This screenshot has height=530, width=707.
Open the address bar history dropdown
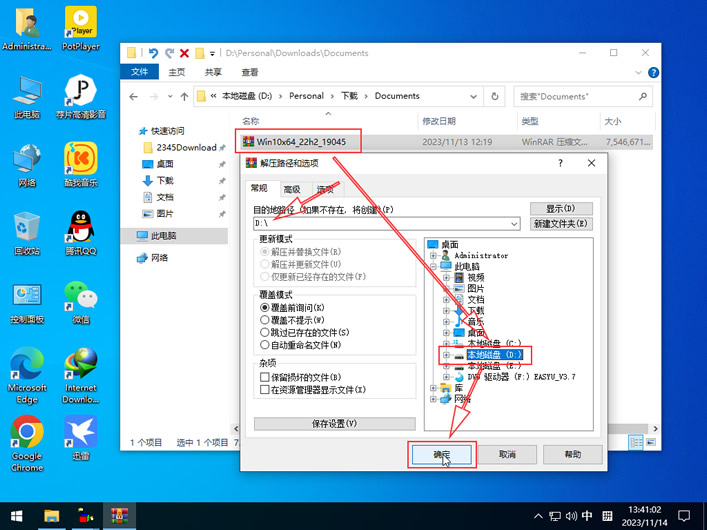click(x=473, y=97)
